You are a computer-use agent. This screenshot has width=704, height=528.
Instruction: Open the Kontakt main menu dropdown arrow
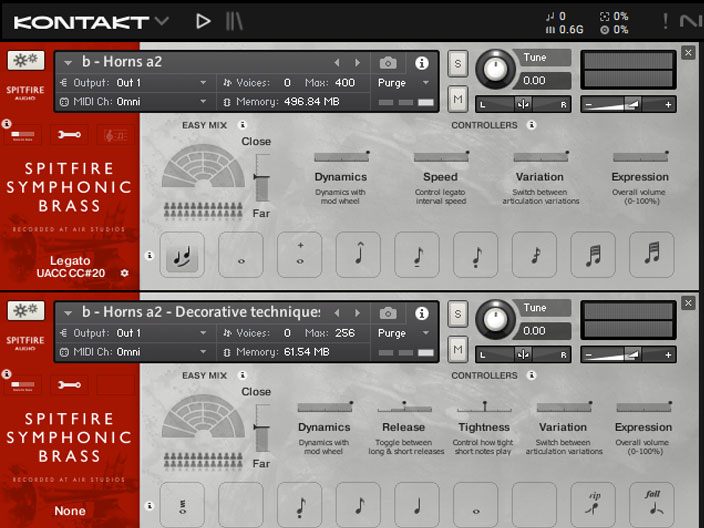tap(162, 21)
